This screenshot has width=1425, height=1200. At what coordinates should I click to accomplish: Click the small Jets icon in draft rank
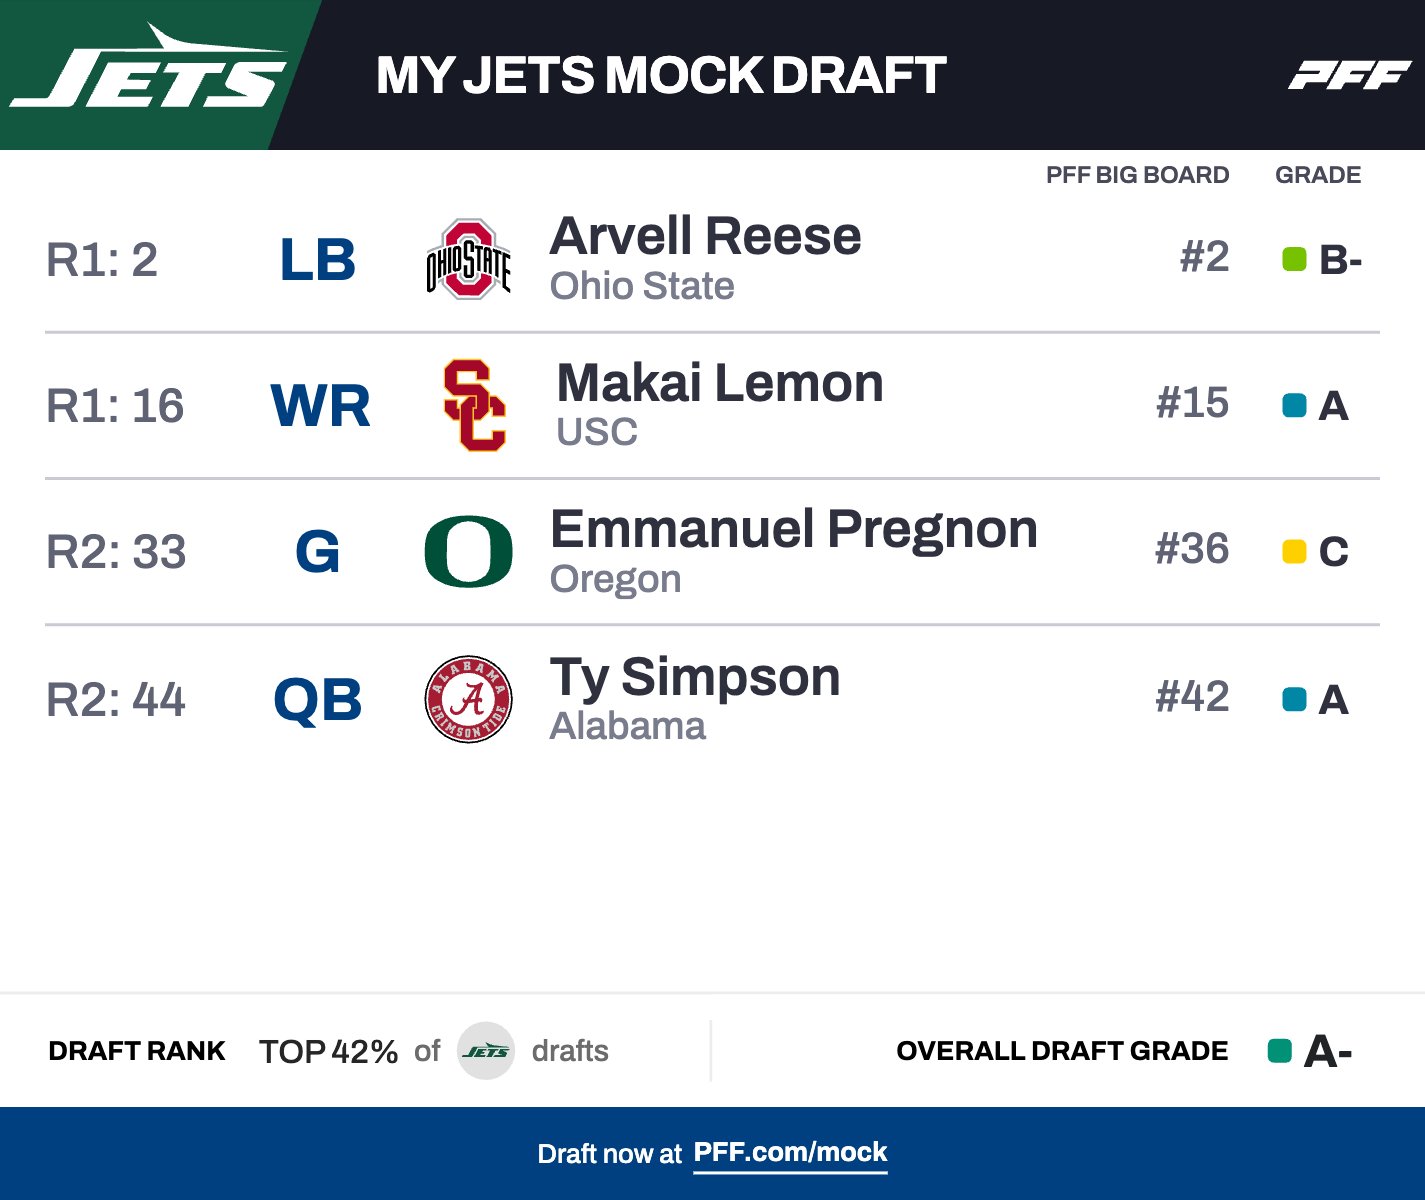[486, 1051]
